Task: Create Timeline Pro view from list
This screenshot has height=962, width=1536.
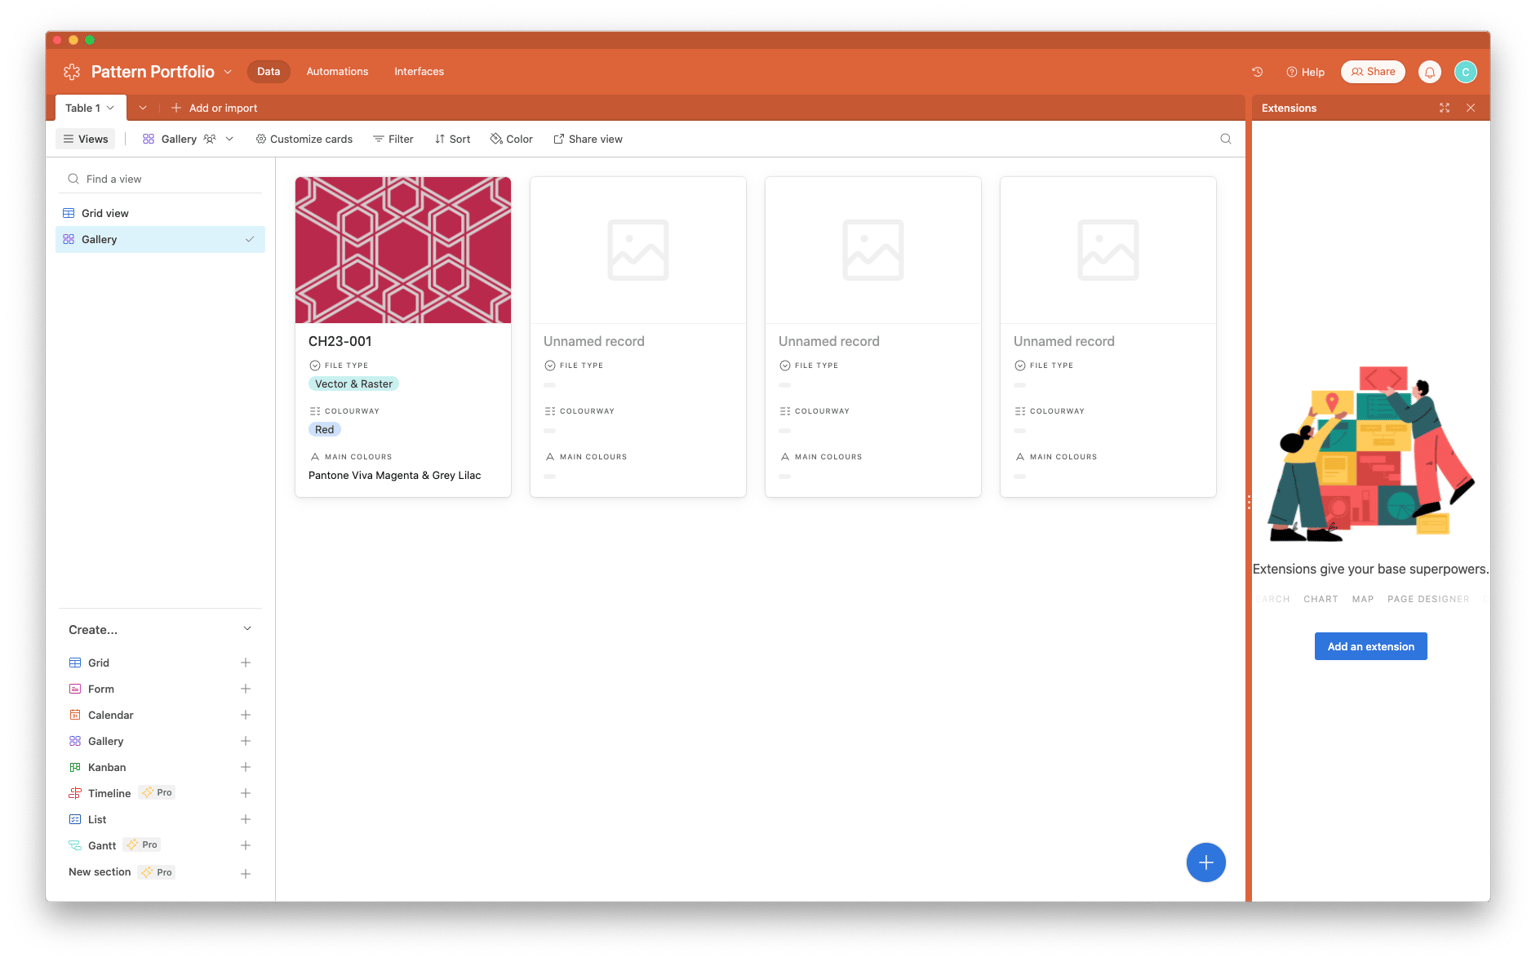Action: tap(121, 793)
